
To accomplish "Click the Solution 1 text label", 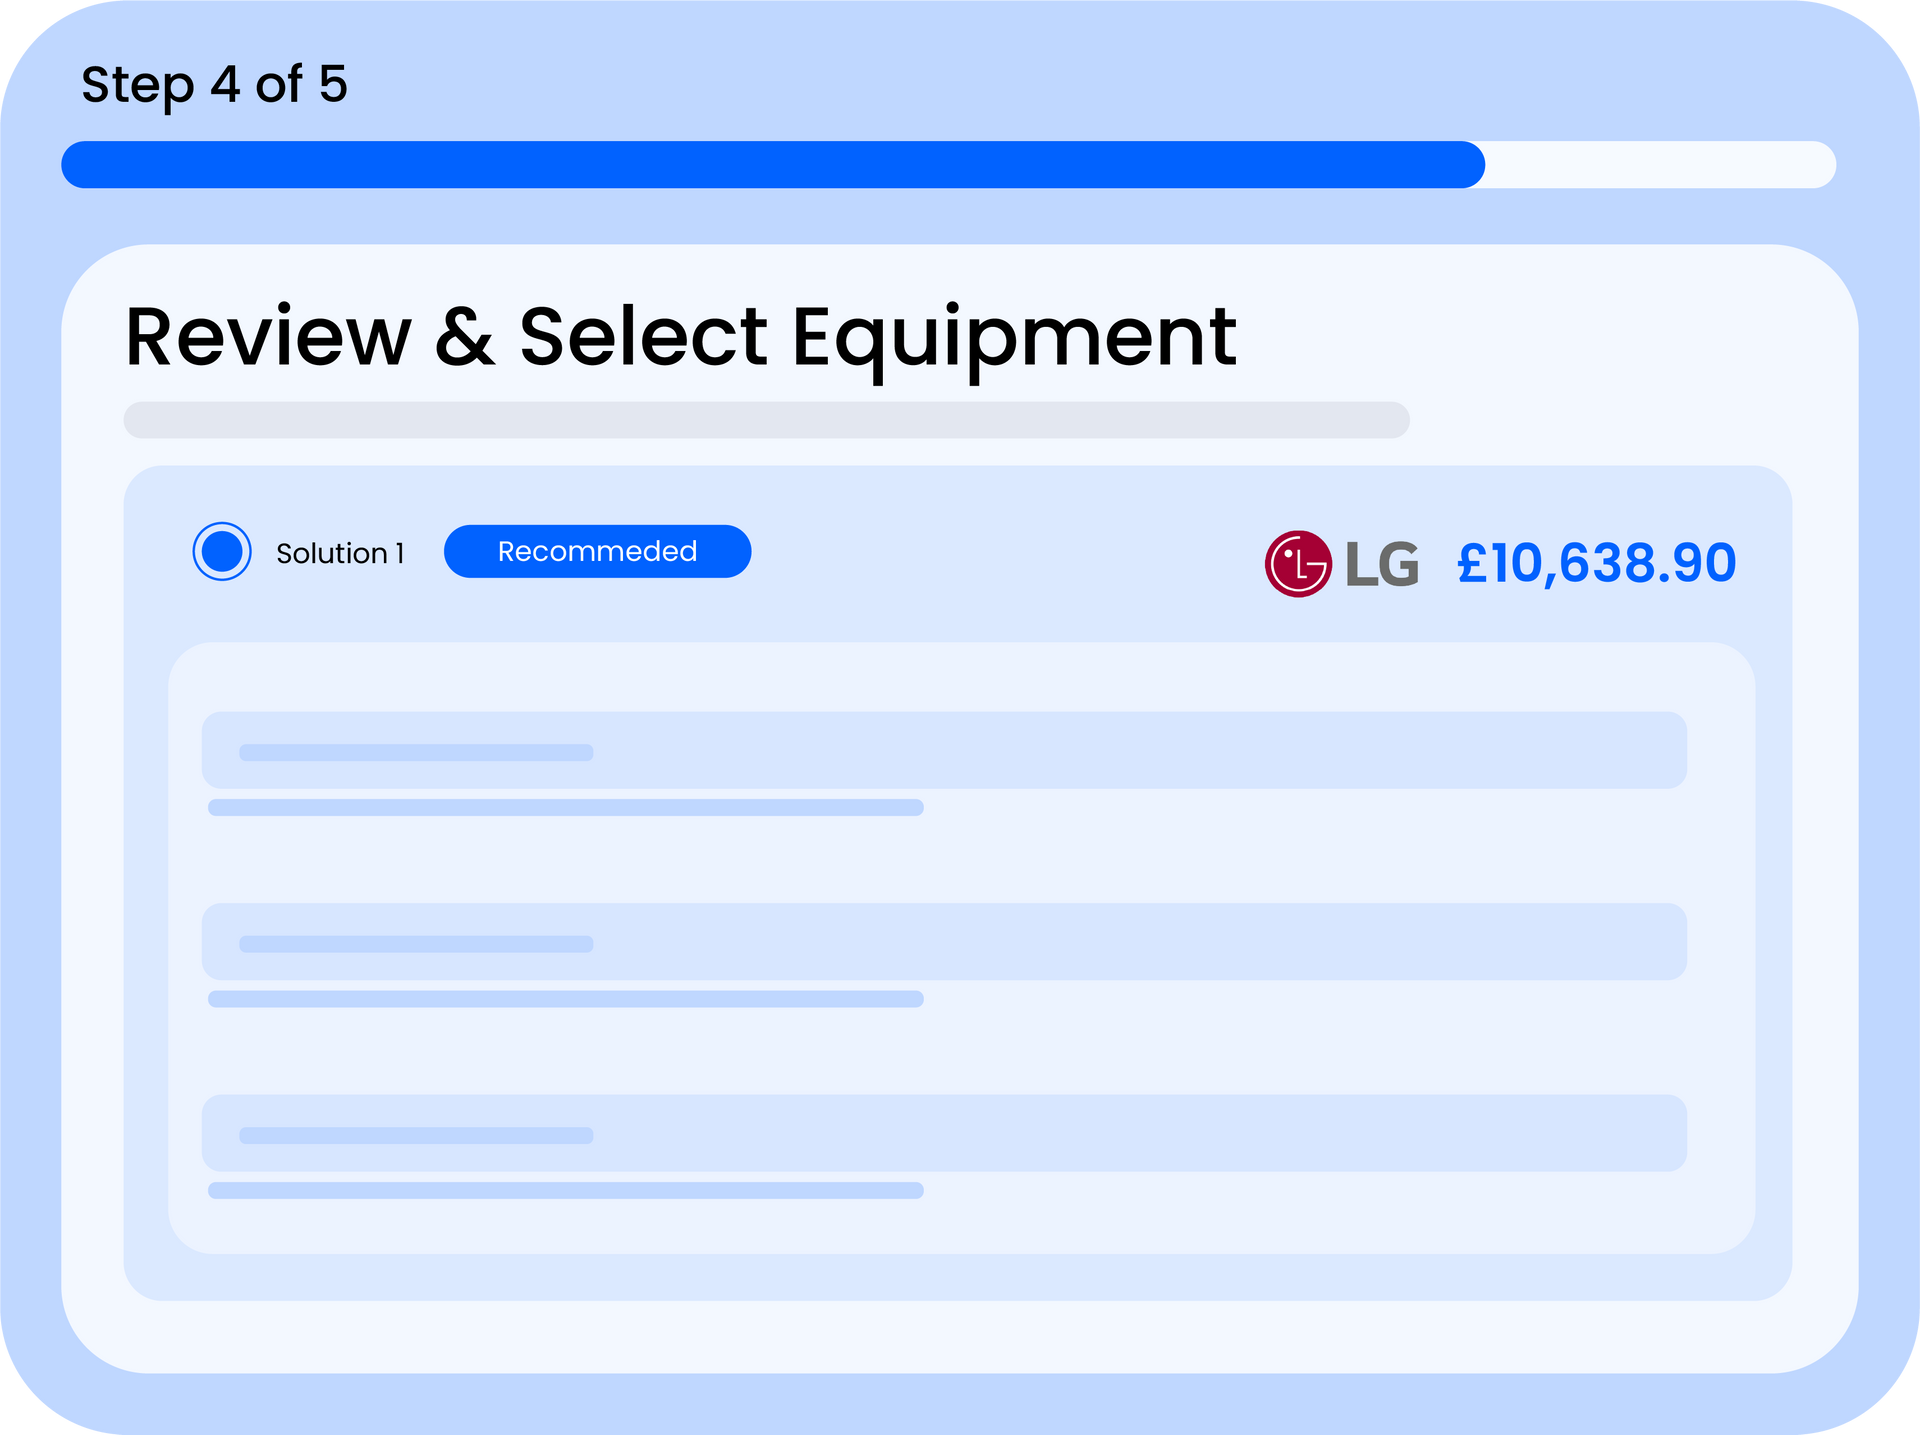I will click(340, 553).
